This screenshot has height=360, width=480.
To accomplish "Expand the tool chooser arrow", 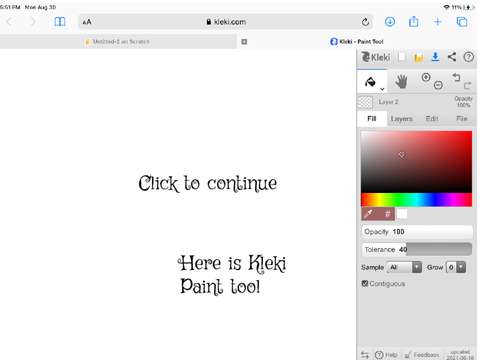I will click(382, 89).
